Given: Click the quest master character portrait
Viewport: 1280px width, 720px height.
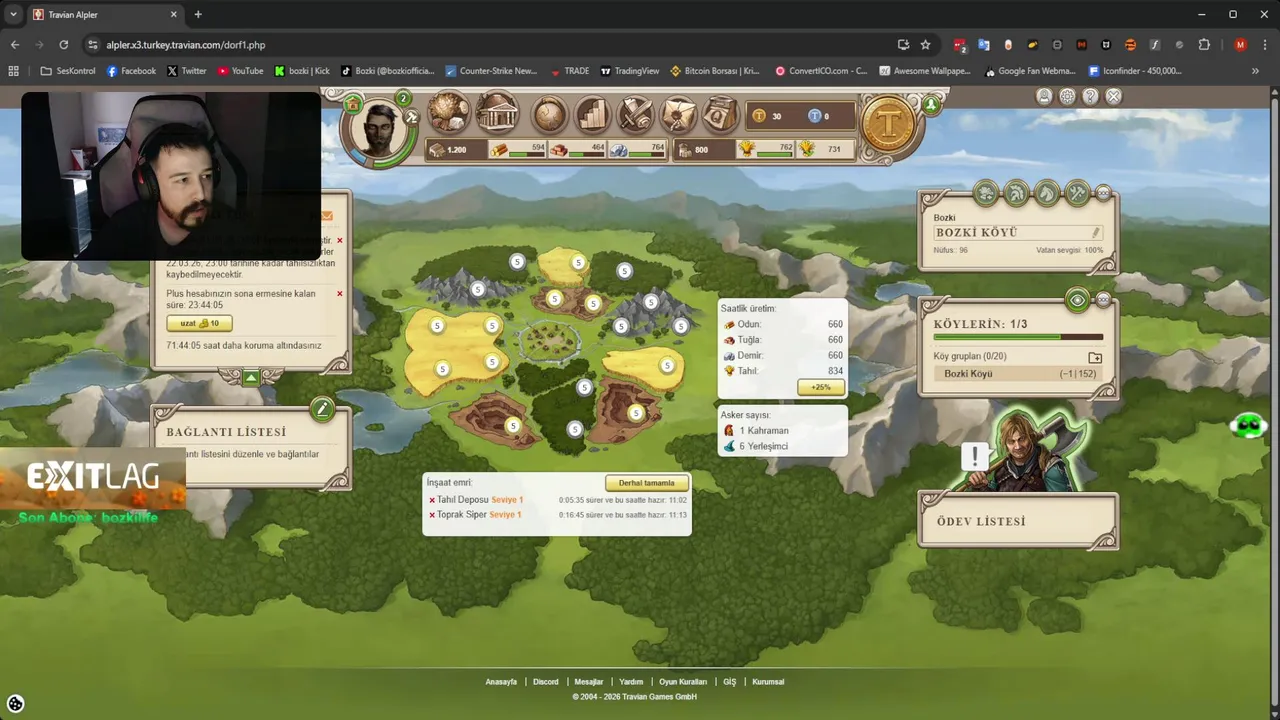Looking at the screenshot, I should tap(1030, 451).
